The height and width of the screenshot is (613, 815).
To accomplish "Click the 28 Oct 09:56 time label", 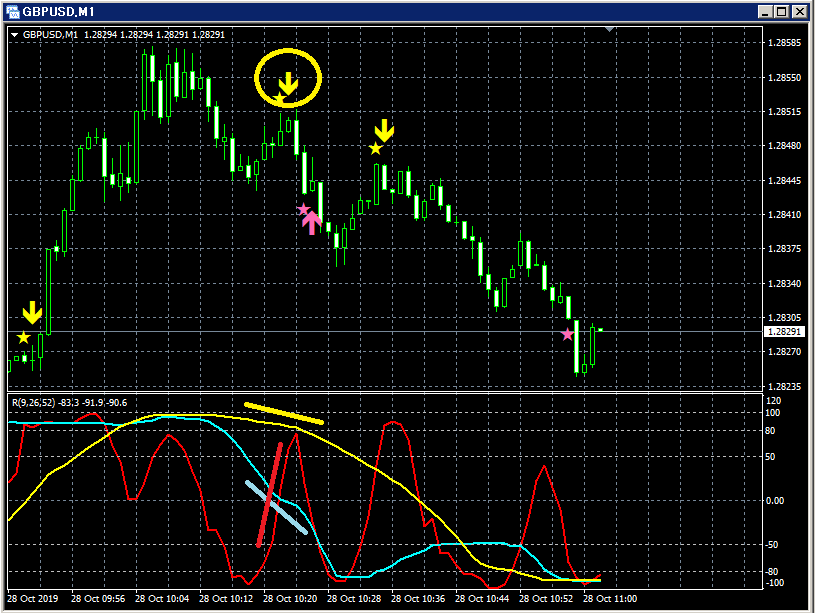I will click(x=98, y=598).
